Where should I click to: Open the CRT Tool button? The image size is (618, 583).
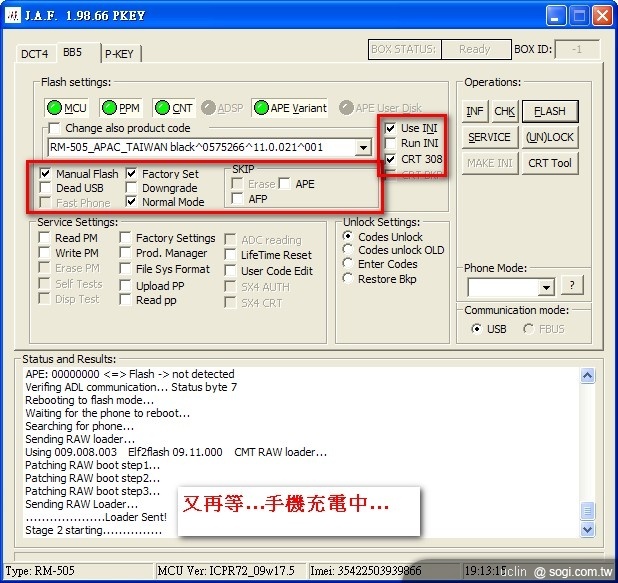point(550,163)
